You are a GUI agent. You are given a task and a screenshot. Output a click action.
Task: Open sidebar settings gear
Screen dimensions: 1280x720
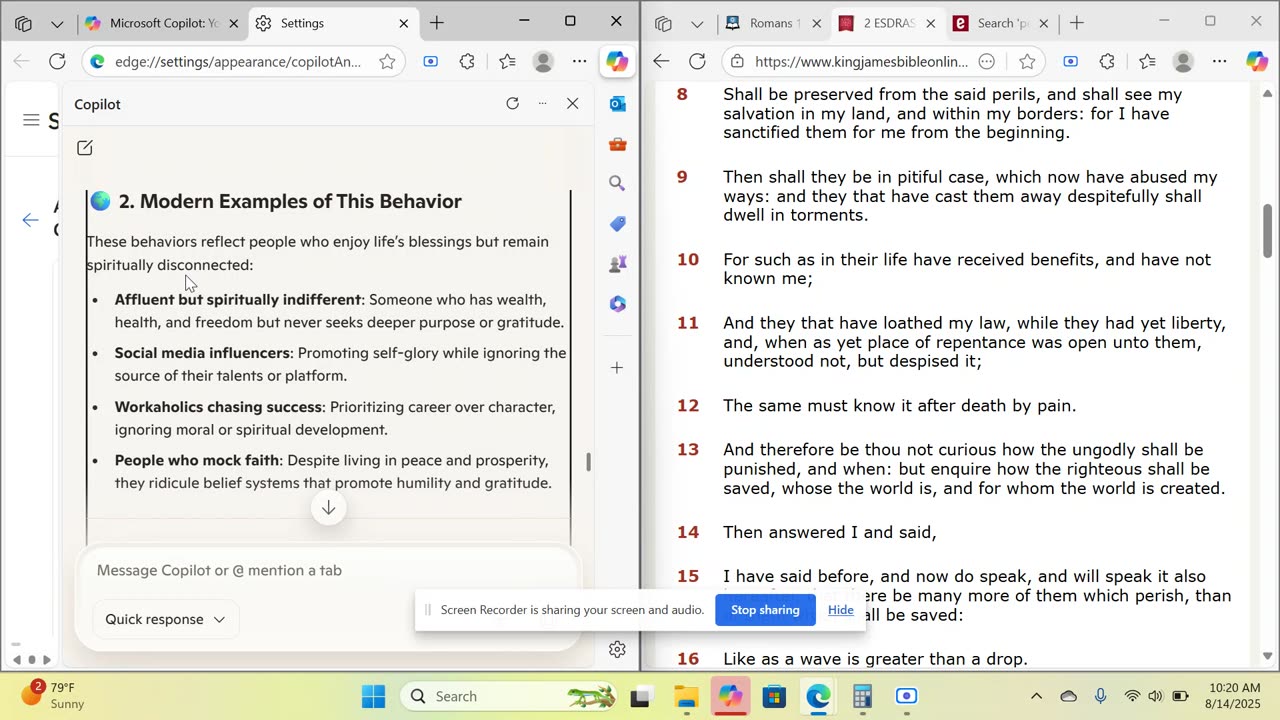pyautogui.click(x=617, y=649)
